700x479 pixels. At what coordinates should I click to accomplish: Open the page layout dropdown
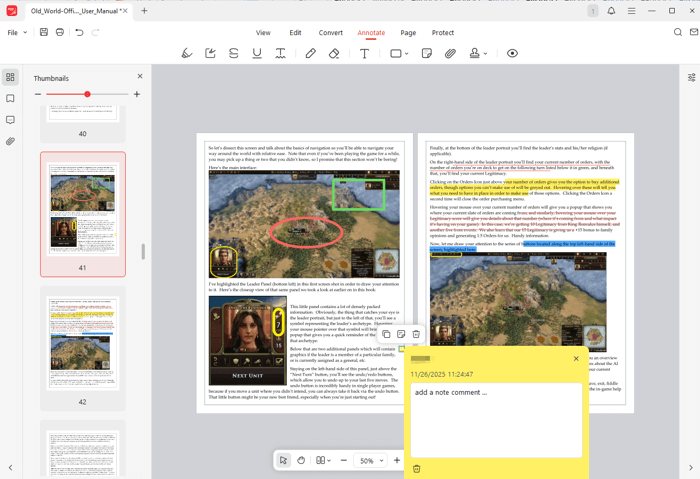[x=323, y=460]
